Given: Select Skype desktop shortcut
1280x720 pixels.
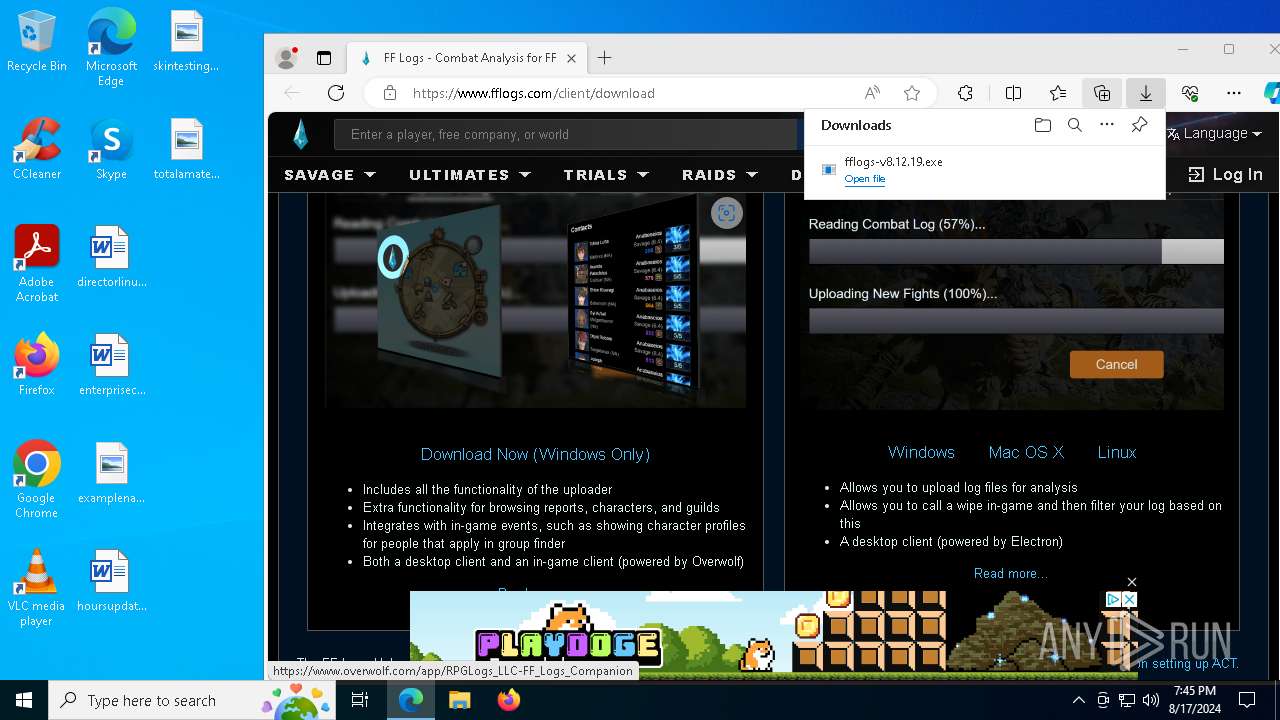Looking at the screenshot, I should pyautogui.click(x=111, y=150).
